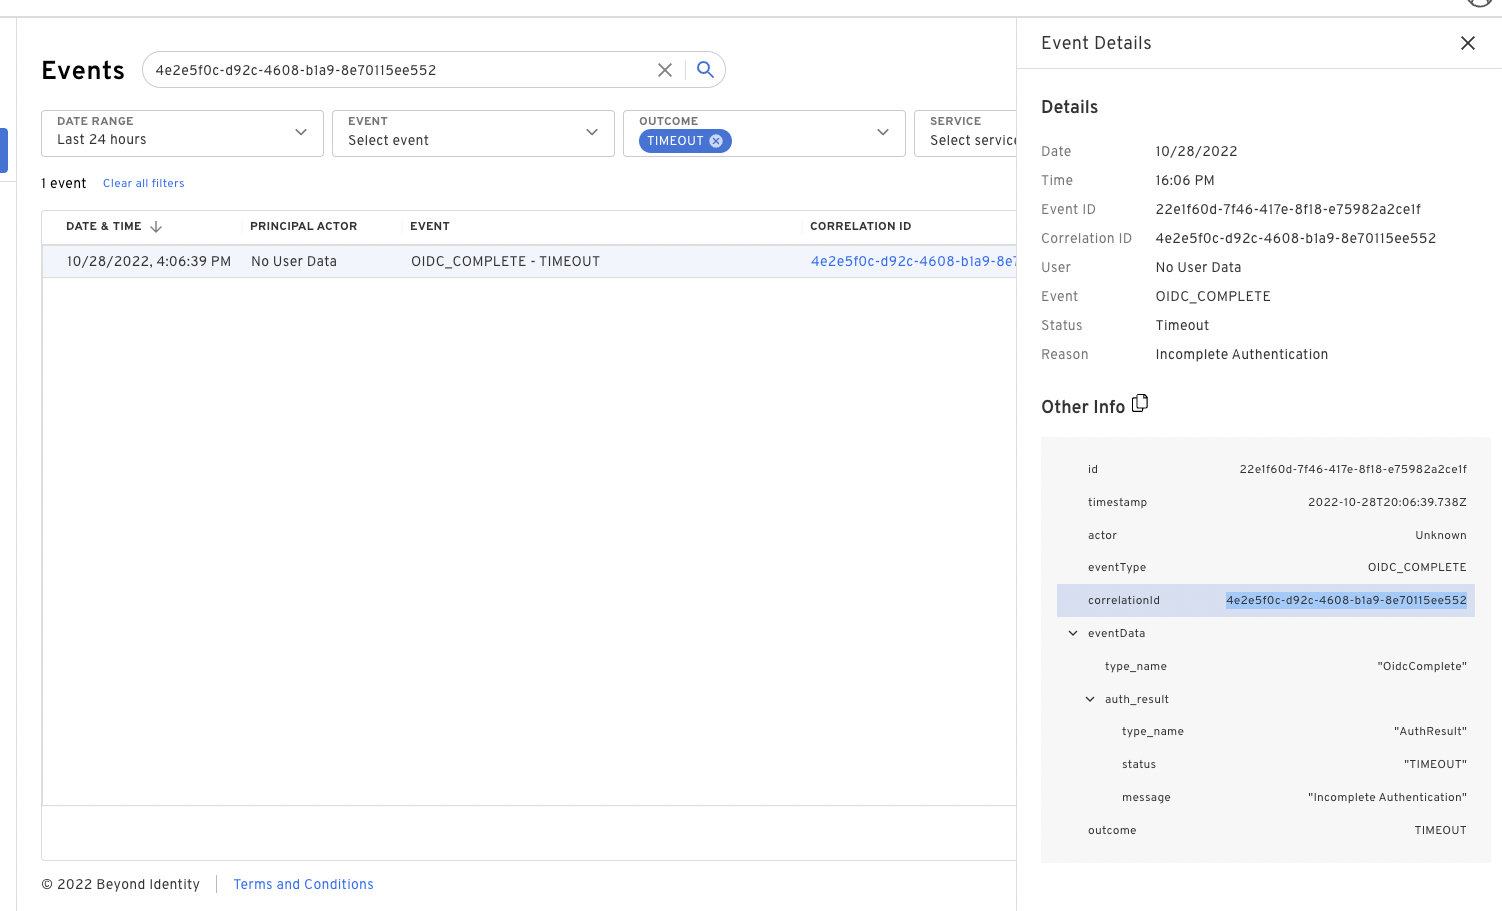
Task: Open Terms and Conditions link
Action: pyautogui.click(x=303, y=884)
